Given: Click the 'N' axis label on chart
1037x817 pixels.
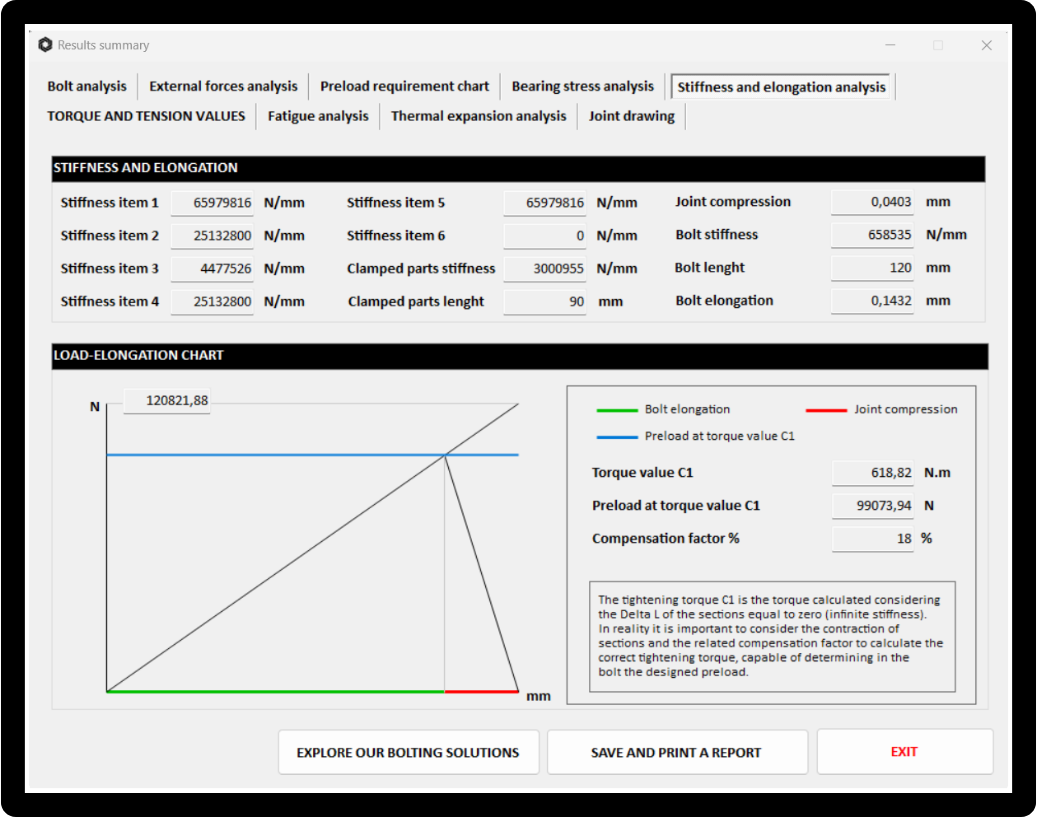Looking at the screenshot, I should [95, 407].
